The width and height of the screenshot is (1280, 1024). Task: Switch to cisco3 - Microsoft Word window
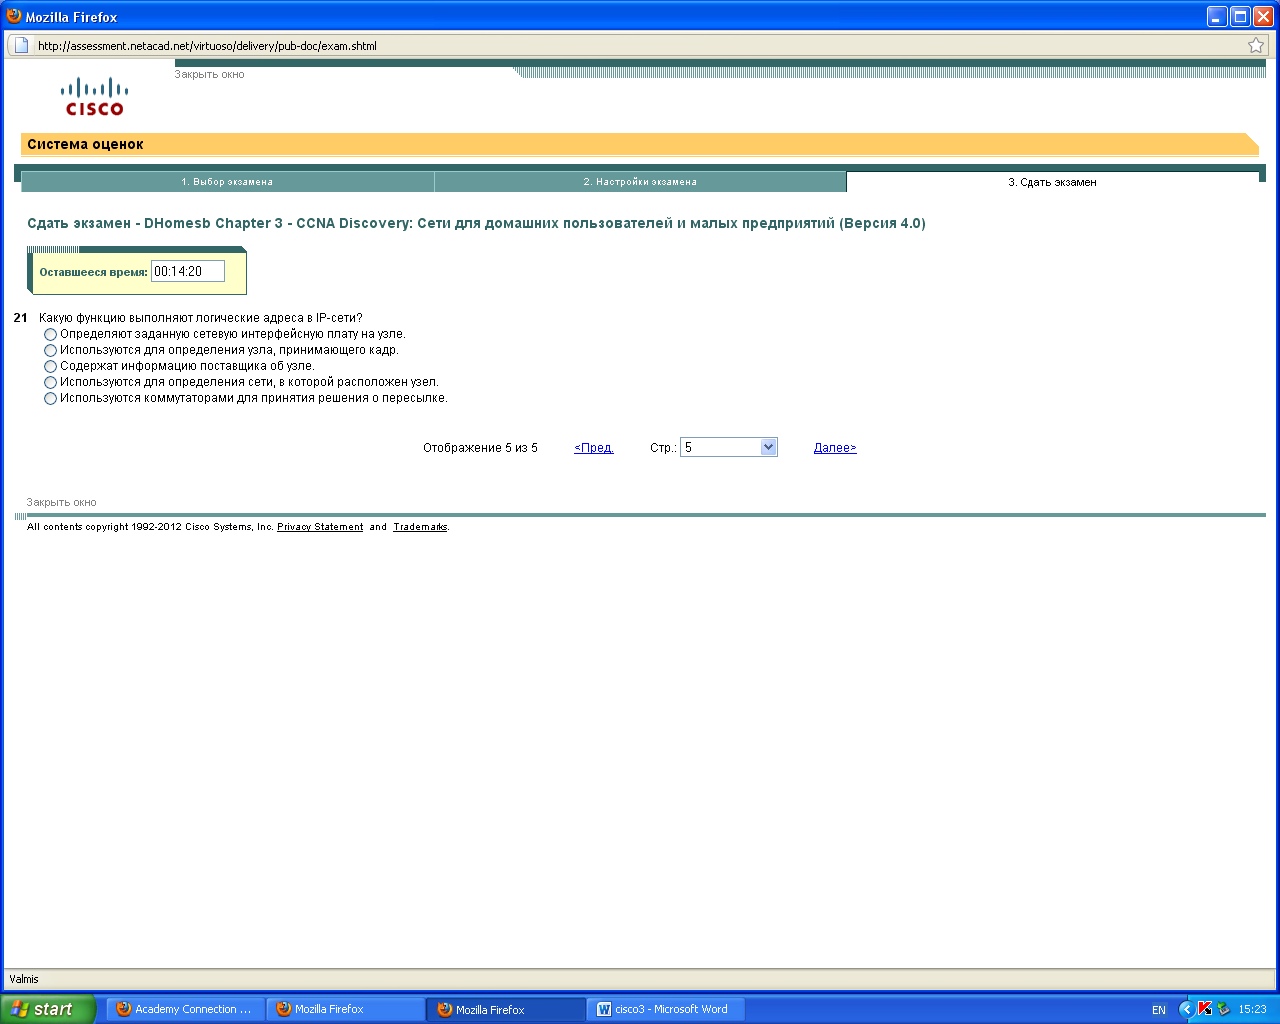pos(667,1009)
